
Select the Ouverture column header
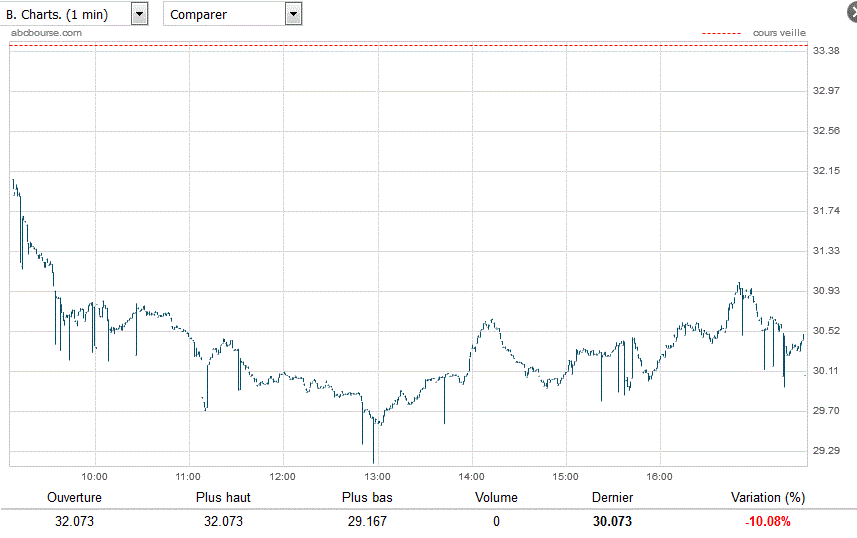[x=74, y=498]
